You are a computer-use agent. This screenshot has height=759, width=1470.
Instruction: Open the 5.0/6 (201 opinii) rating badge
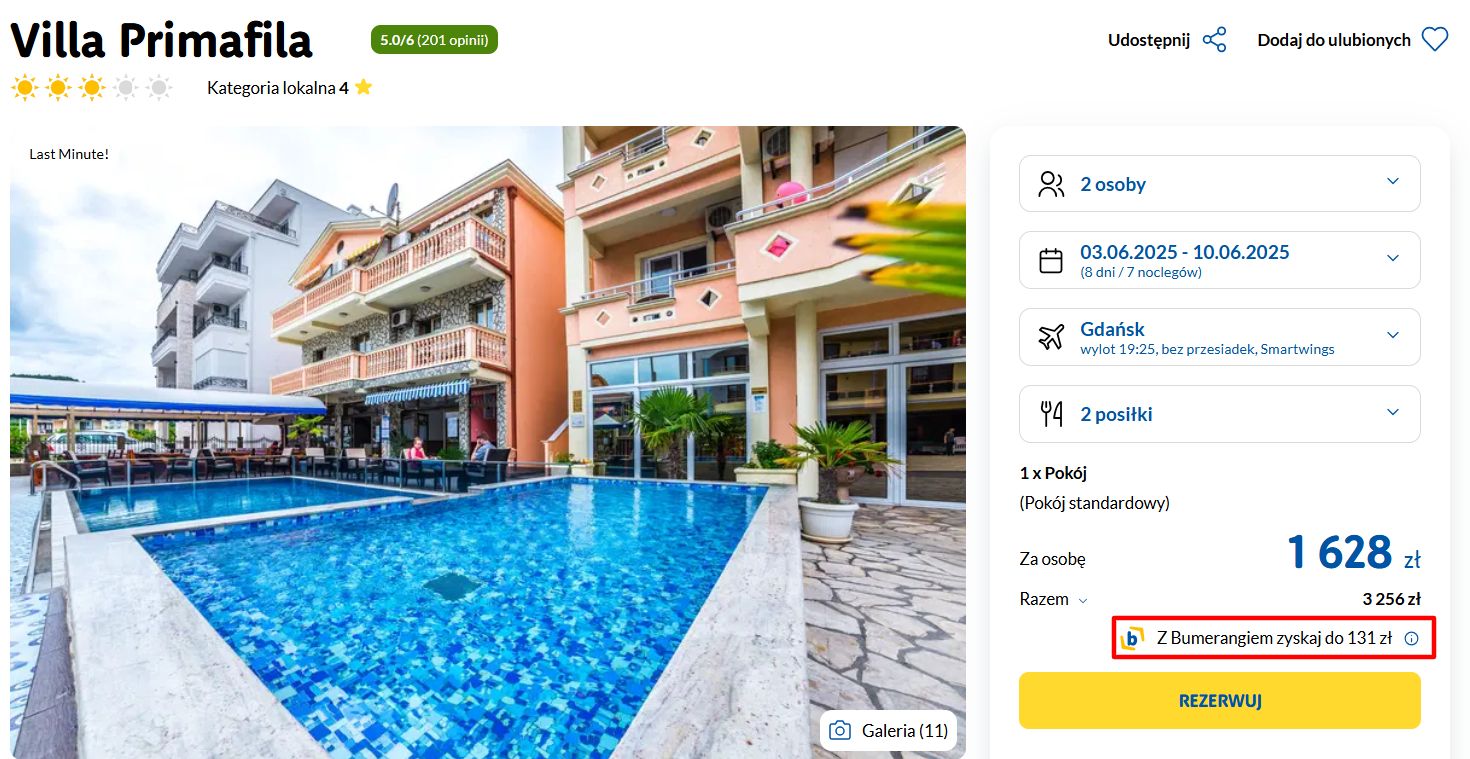[x=434, y=40]
